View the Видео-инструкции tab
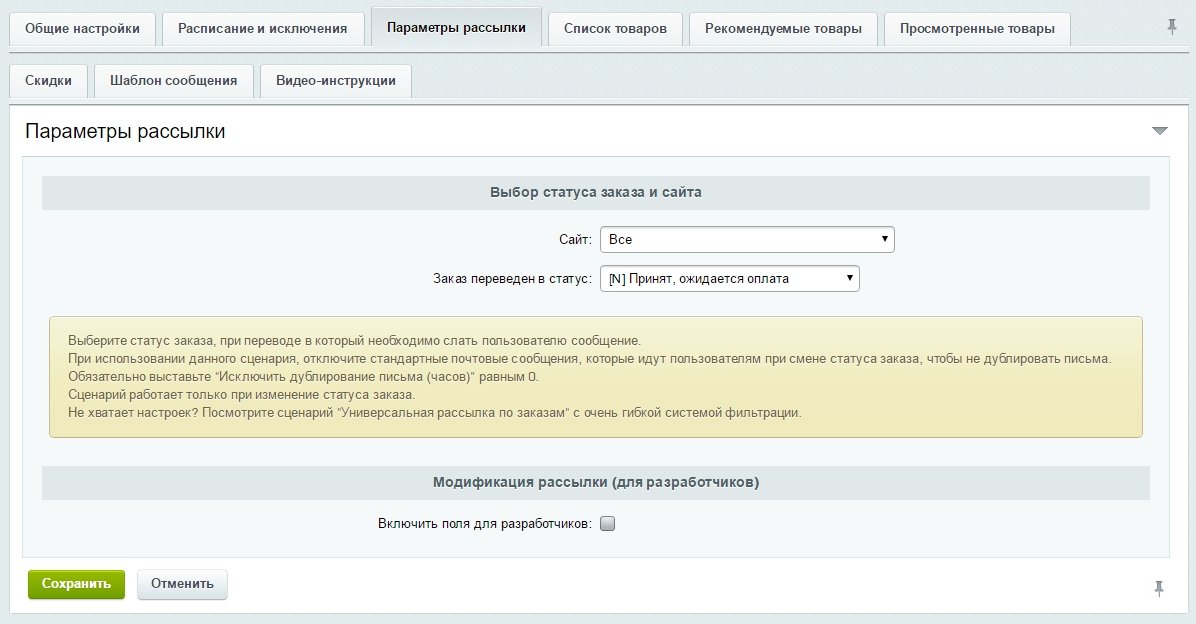Image resolution: width=1196 pixels, height=624 pixels. coord(336,81)
